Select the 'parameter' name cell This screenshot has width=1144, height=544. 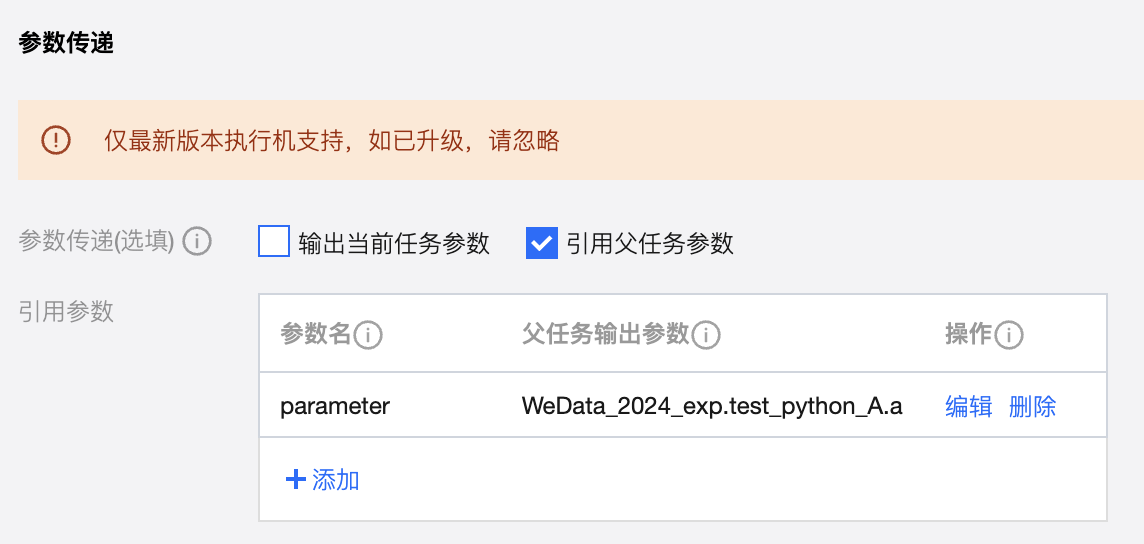pyautogui.click(x=335, y=406)
